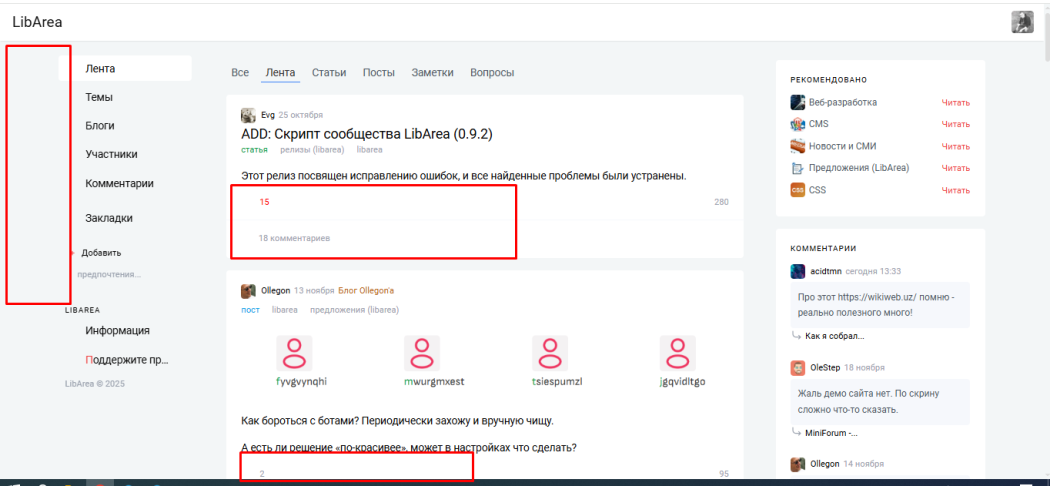Open the user avatar in the header
Image resolution: width=1050 pixels, height=486 pixels.
coord(1022,22)
